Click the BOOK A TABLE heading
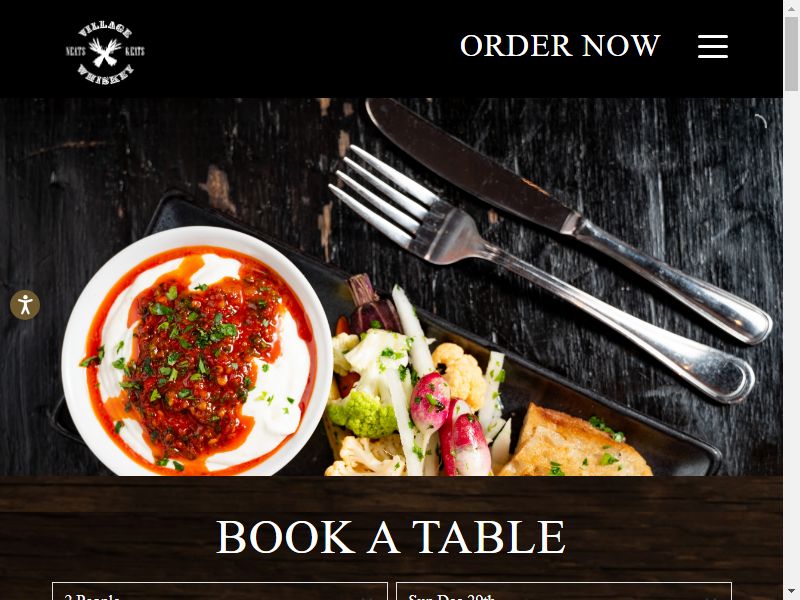Image resolution: width=800 pixels, height=600 pixels. coord(391,537)
